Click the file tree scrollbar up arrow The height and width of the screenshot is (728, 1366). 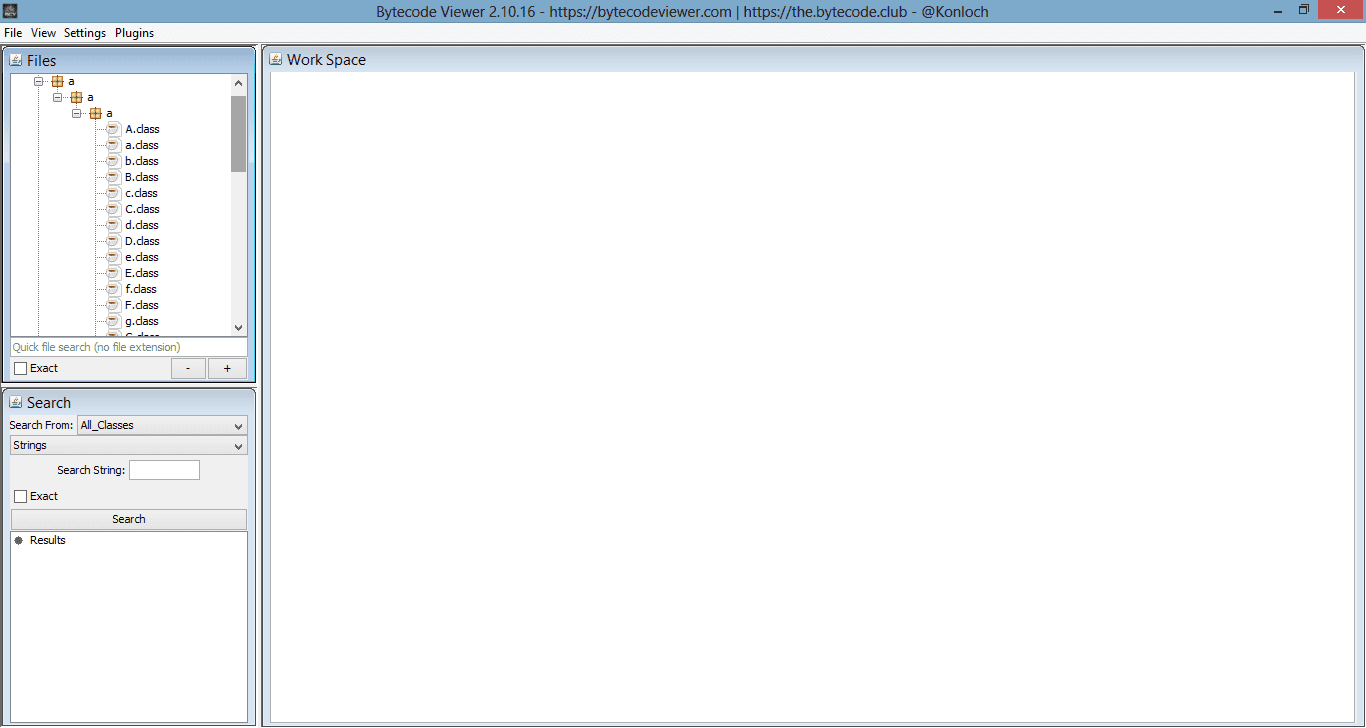[238, 83]
